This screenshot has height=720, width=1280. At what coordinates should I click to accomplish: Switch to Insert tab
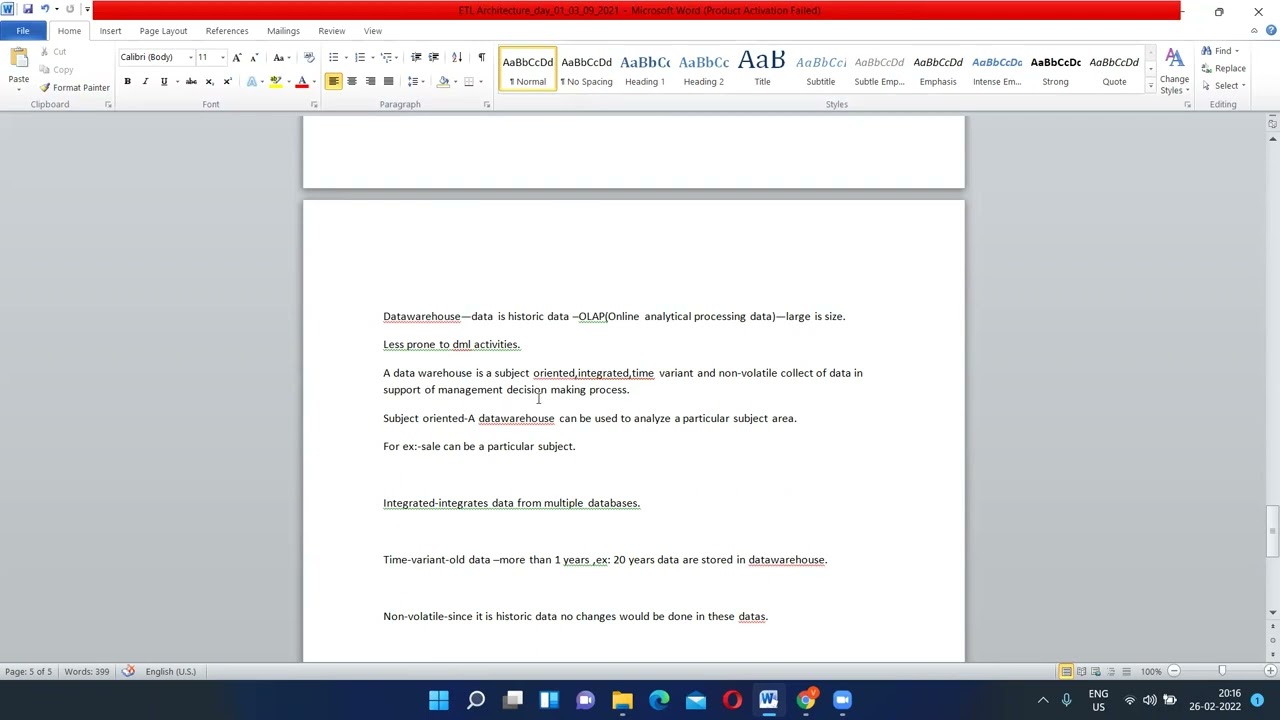(x=110, y=31)
